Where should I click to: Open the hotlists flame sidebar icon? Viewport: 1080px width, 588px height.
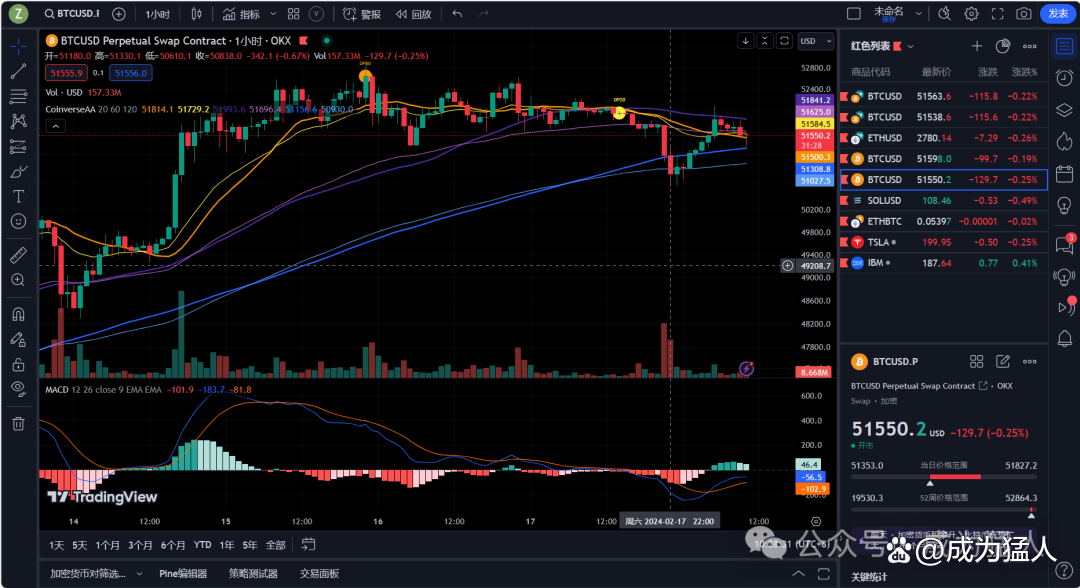(1064, 142)
